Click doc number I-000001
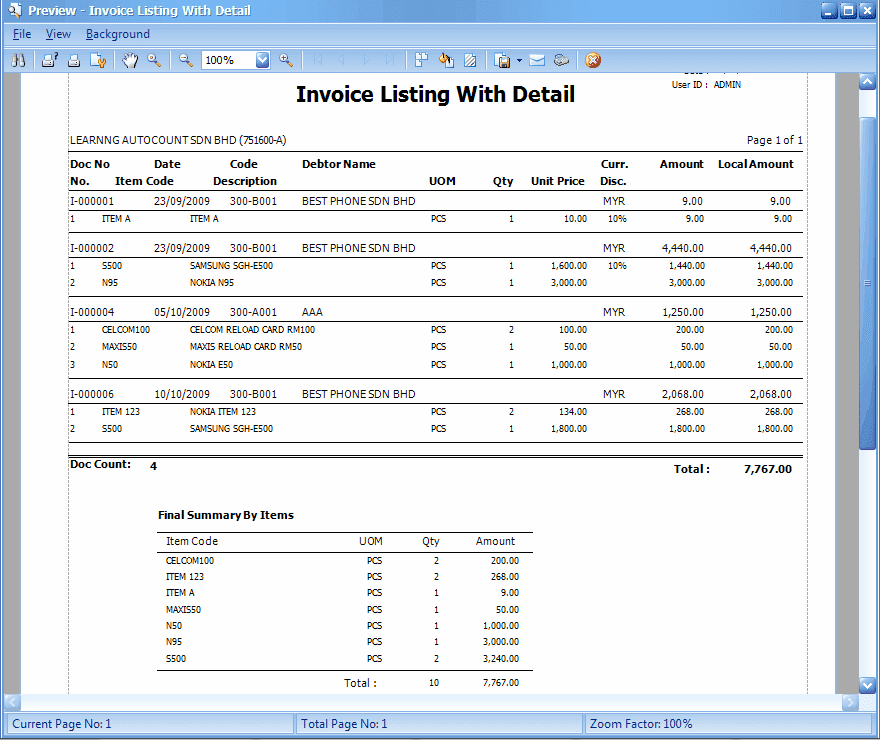 tap(92, 201)
